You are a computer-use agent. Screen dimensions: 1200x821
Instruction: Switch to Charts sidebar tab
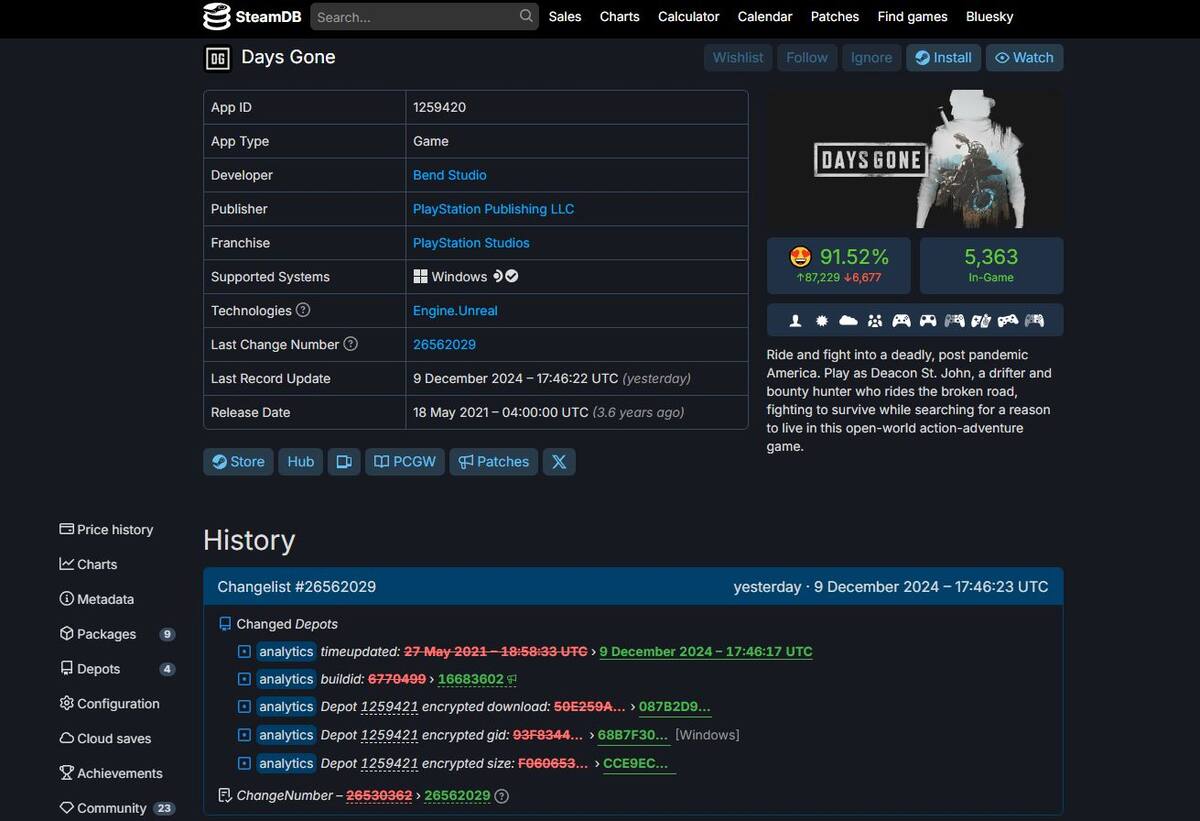(x=88, y=564)
